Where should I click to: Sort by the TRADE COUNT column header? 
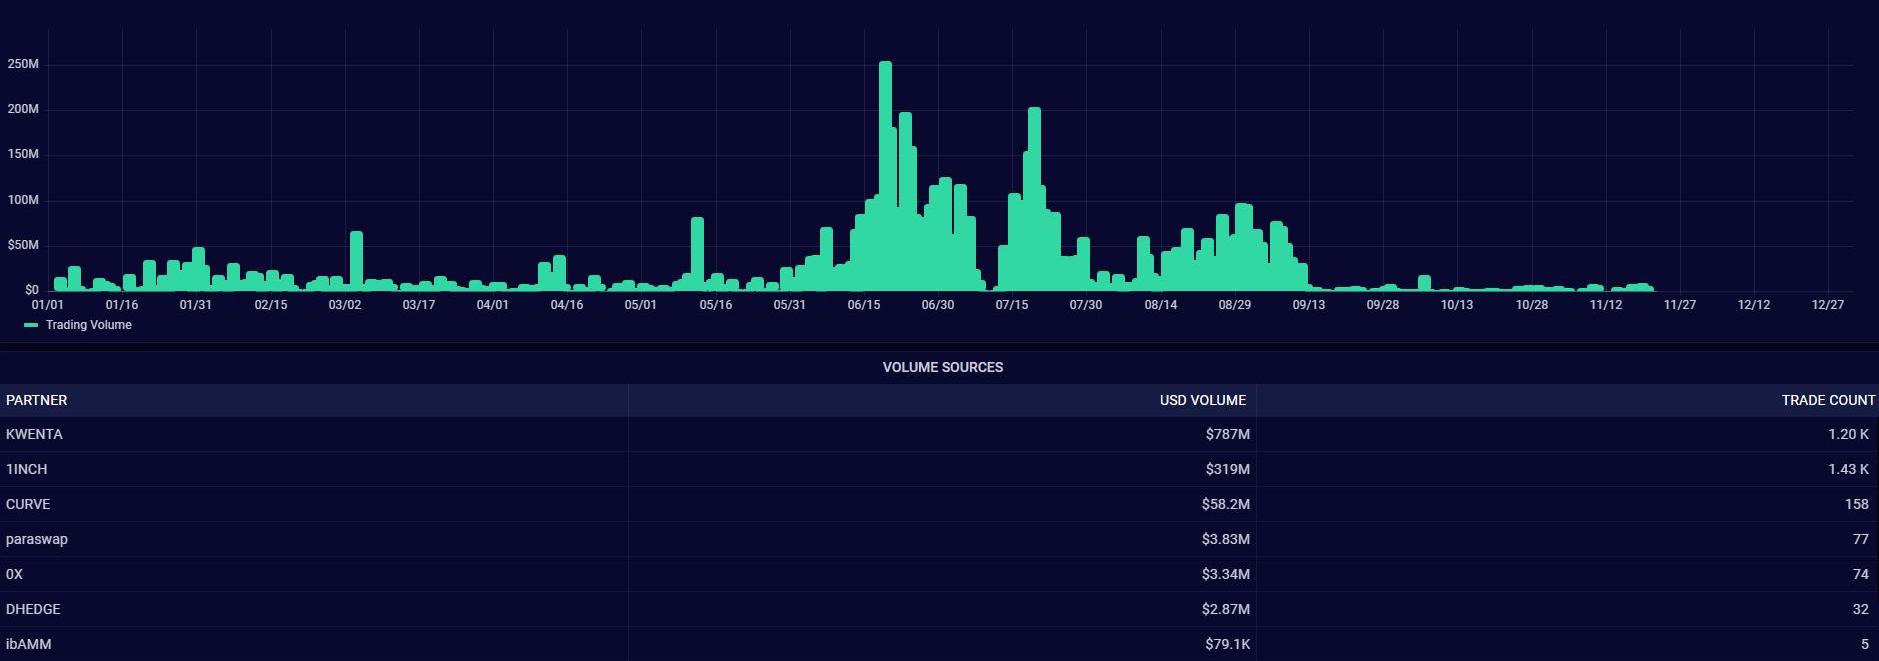pos(1827,400)
